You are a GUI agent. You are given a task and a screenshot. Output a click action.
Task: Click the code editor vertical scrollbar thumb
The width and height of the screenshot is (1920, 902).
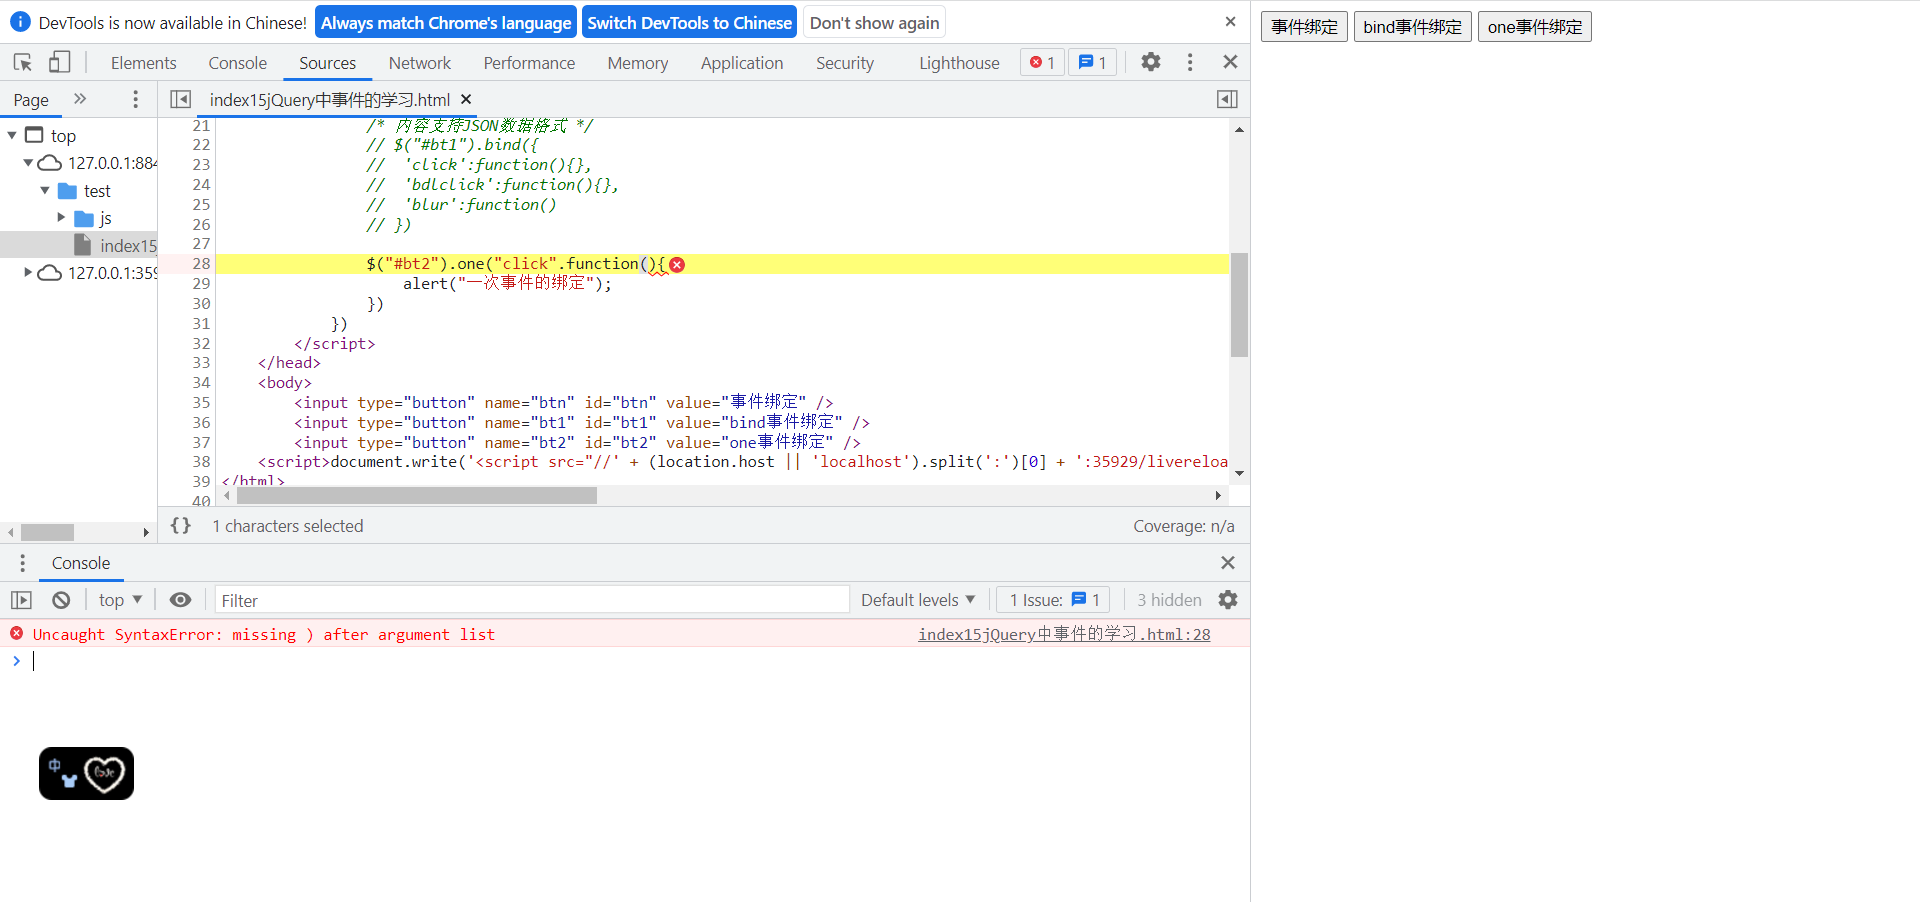click(1239, 305)
